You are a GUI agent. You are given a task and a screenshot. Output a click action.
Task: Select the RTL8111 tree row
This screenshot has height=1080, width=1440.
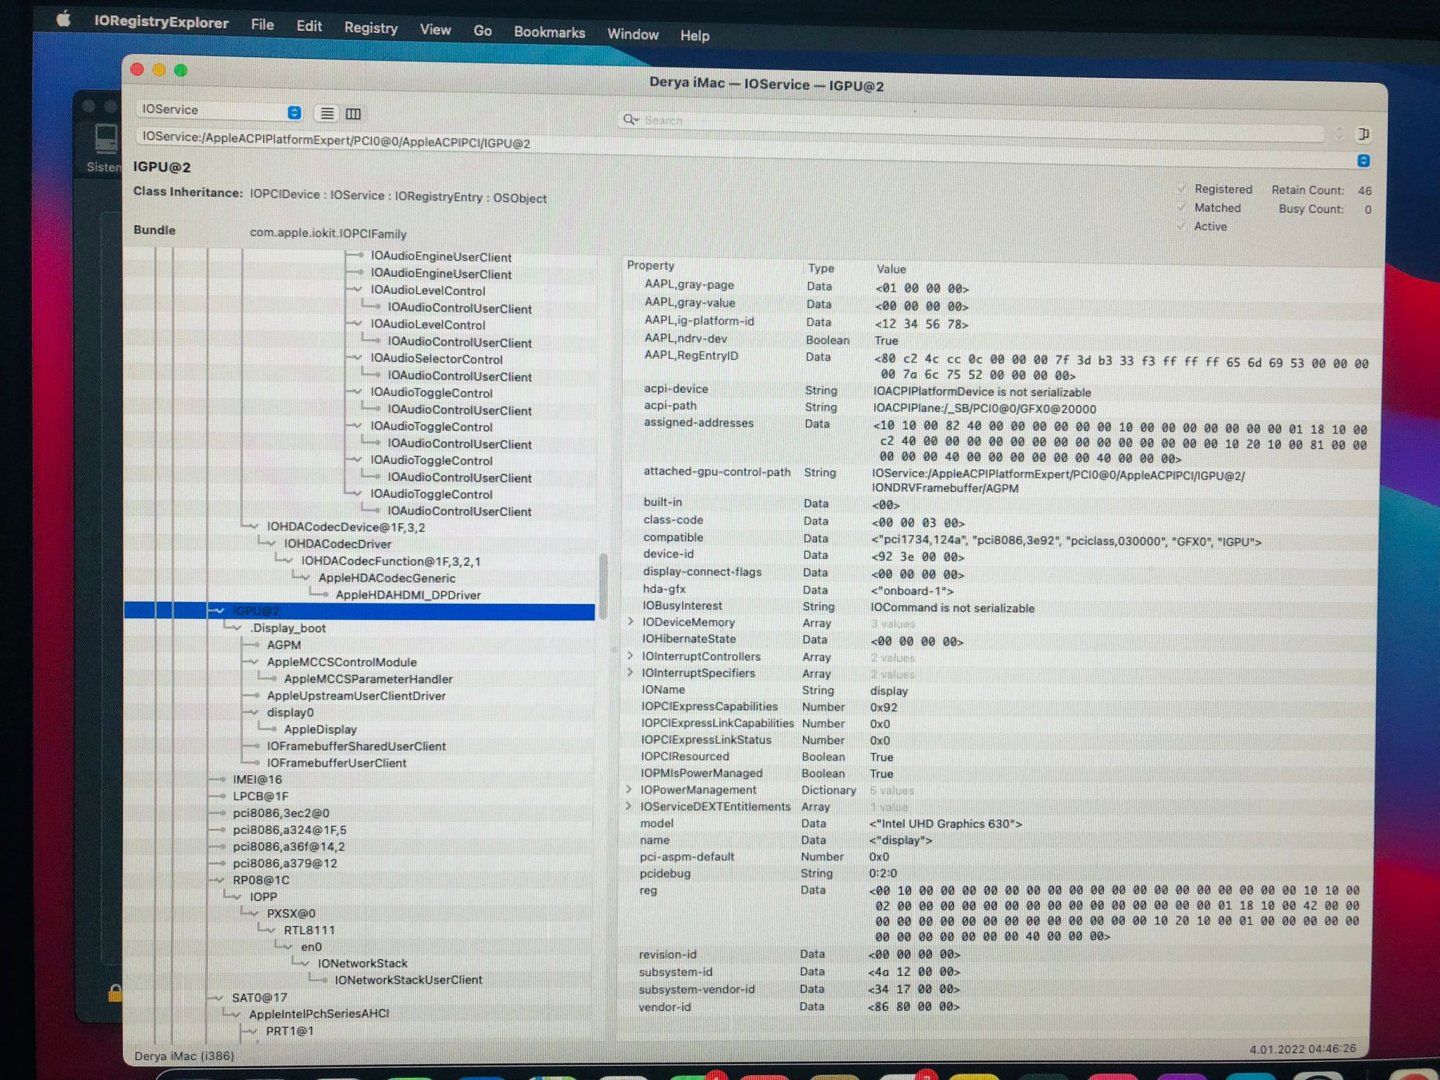point(309,930)
